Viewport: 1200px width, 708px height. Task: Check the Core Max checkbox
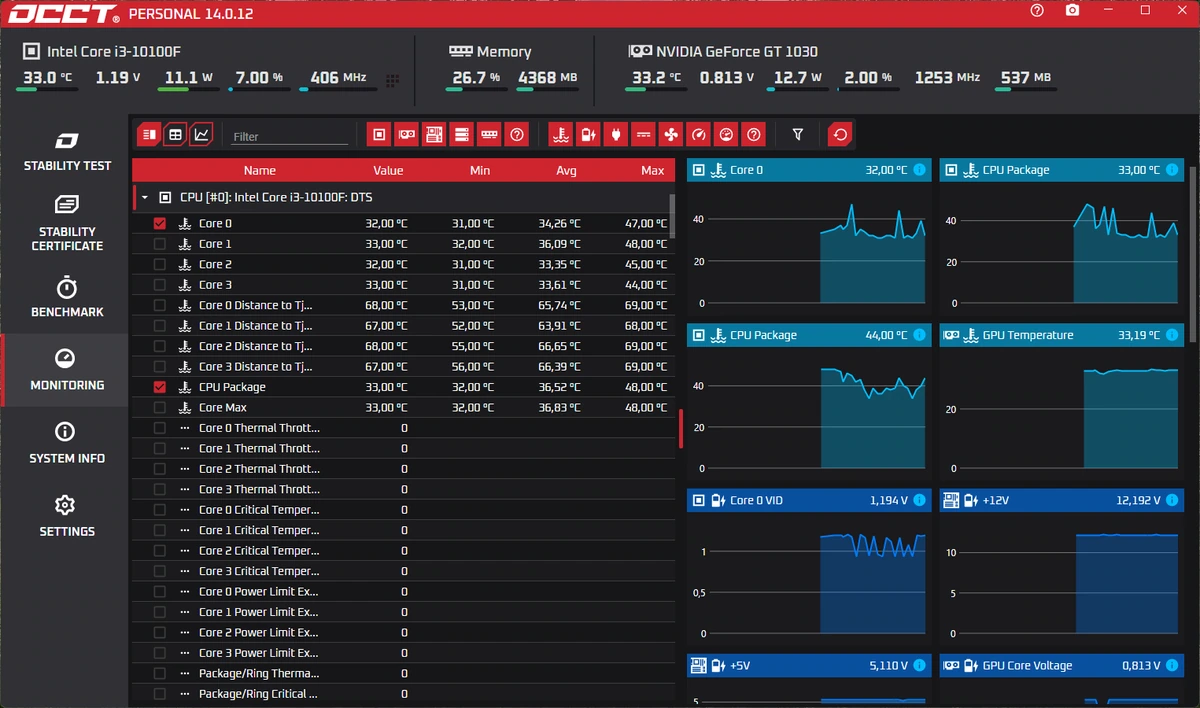click(x=160, y=408)
